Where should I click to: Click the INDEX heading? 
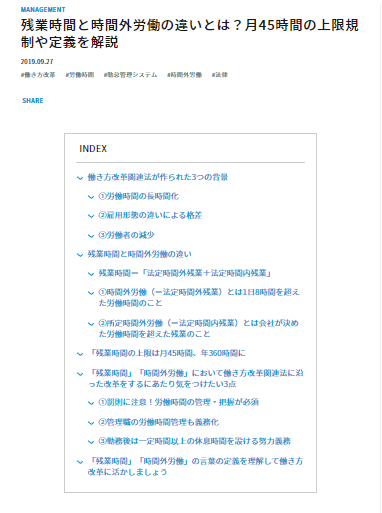[x=93, y=149]
